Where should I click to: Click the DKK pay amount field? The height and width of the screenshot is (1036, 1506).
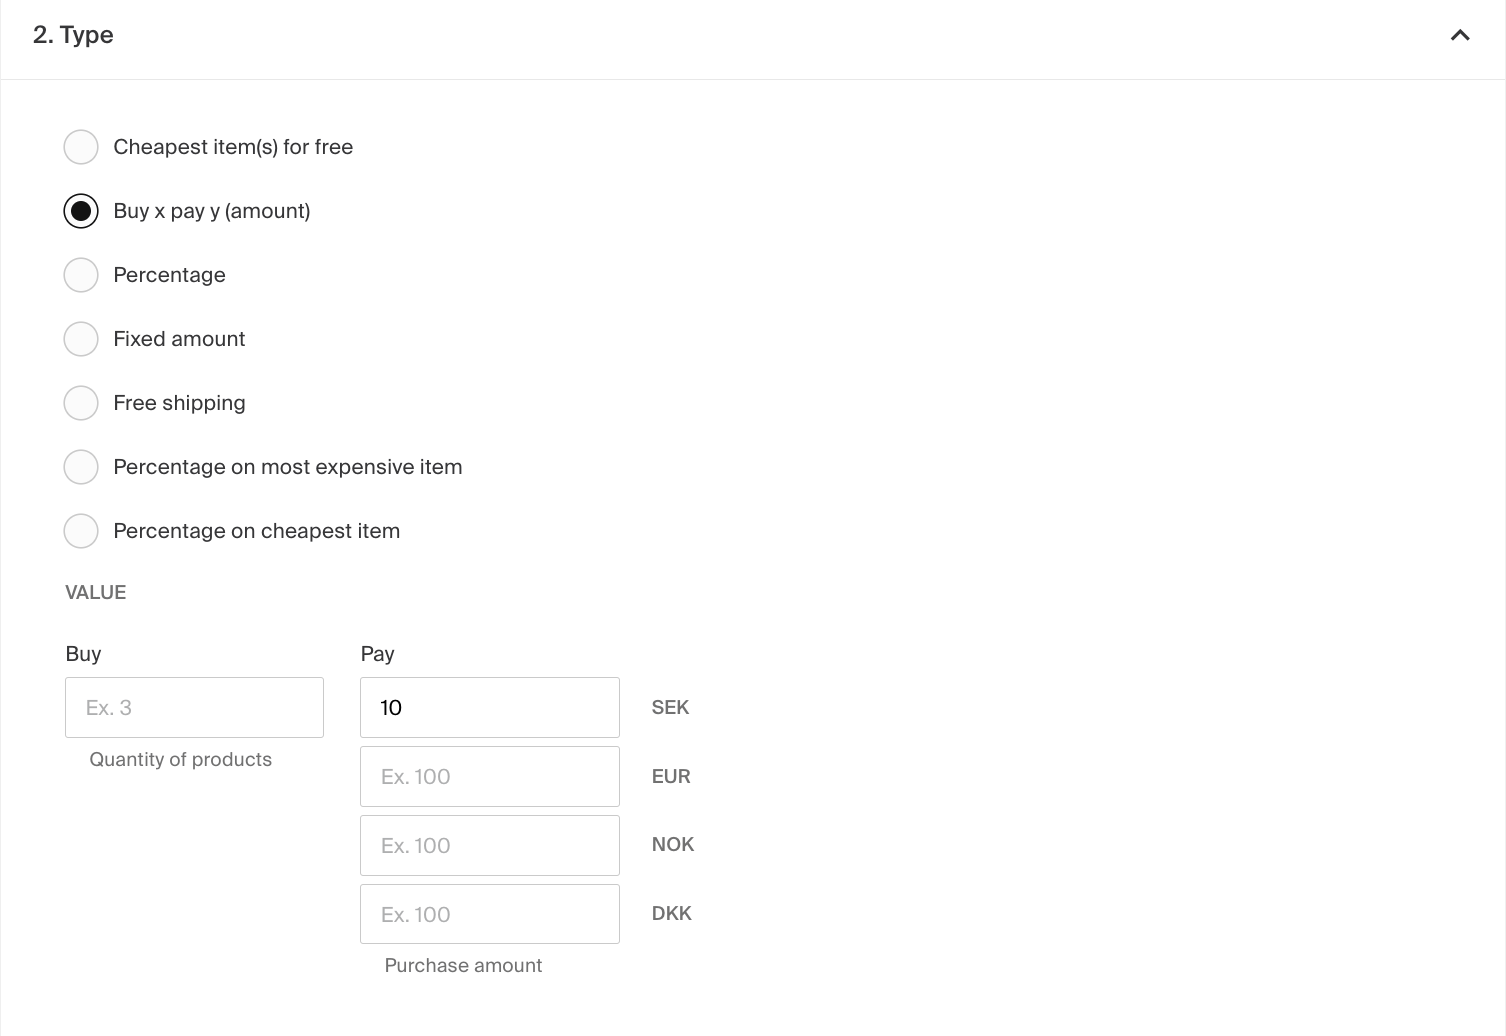[489, 914]
